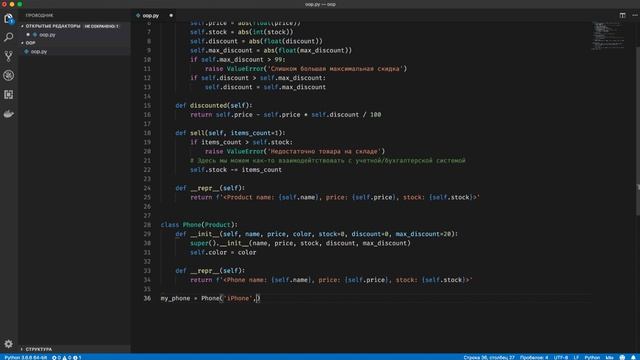Open the Source Control view

(9, 56)
